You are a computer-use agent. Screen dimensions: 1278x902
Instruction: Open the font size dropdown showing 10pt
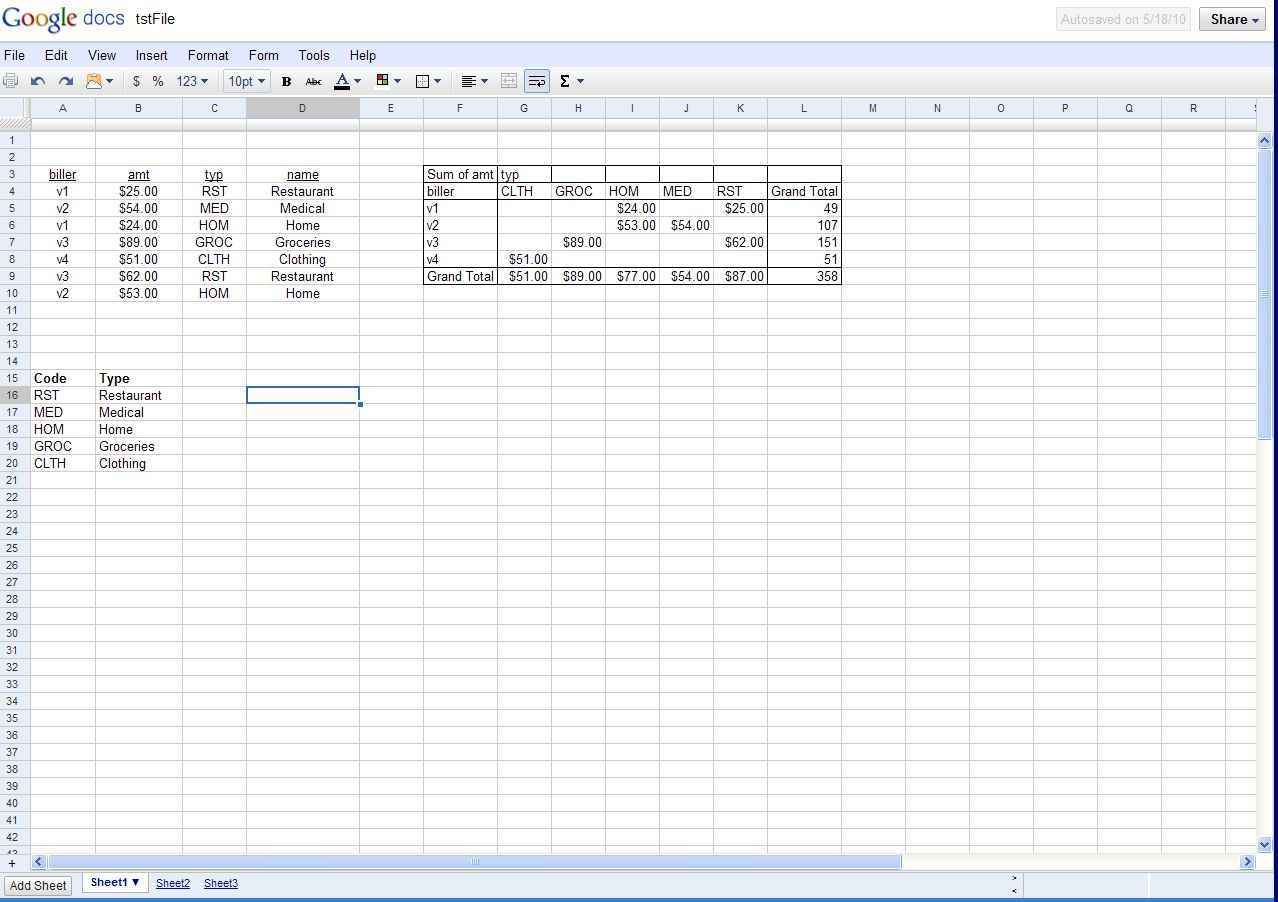point(246,81)
